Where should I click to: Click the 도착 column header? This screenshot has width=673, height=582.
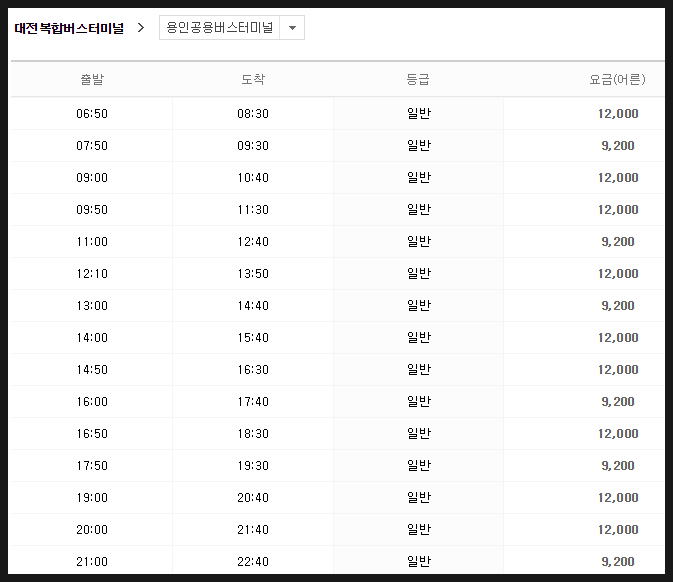coord(253,79)
